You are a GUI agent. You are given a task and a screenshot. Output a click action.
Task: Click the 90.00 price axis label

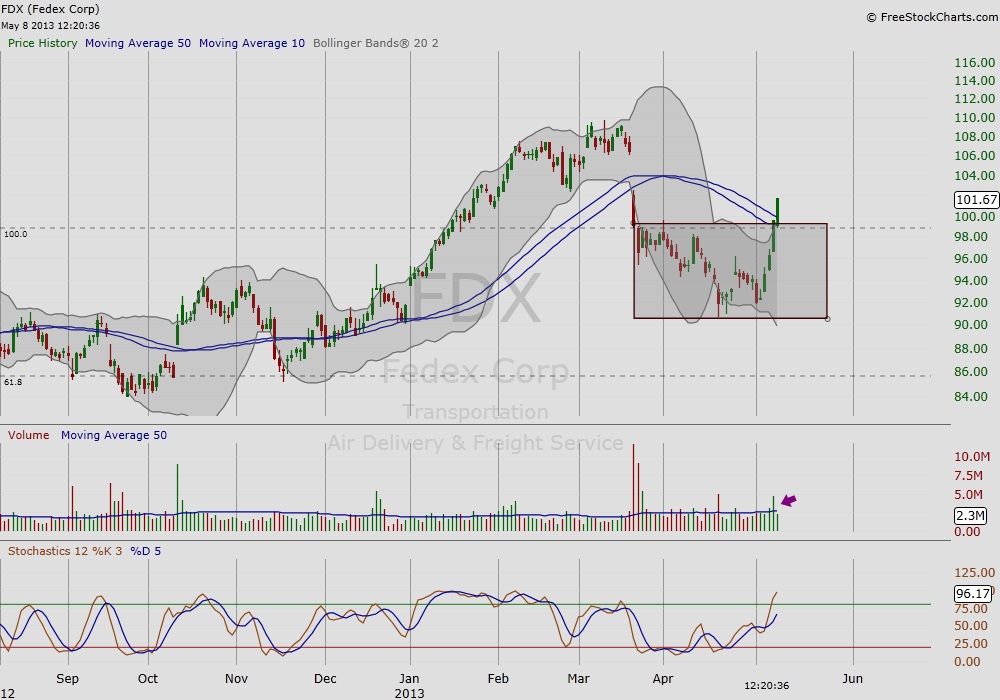pyautogui.click(x=971, y=324)
